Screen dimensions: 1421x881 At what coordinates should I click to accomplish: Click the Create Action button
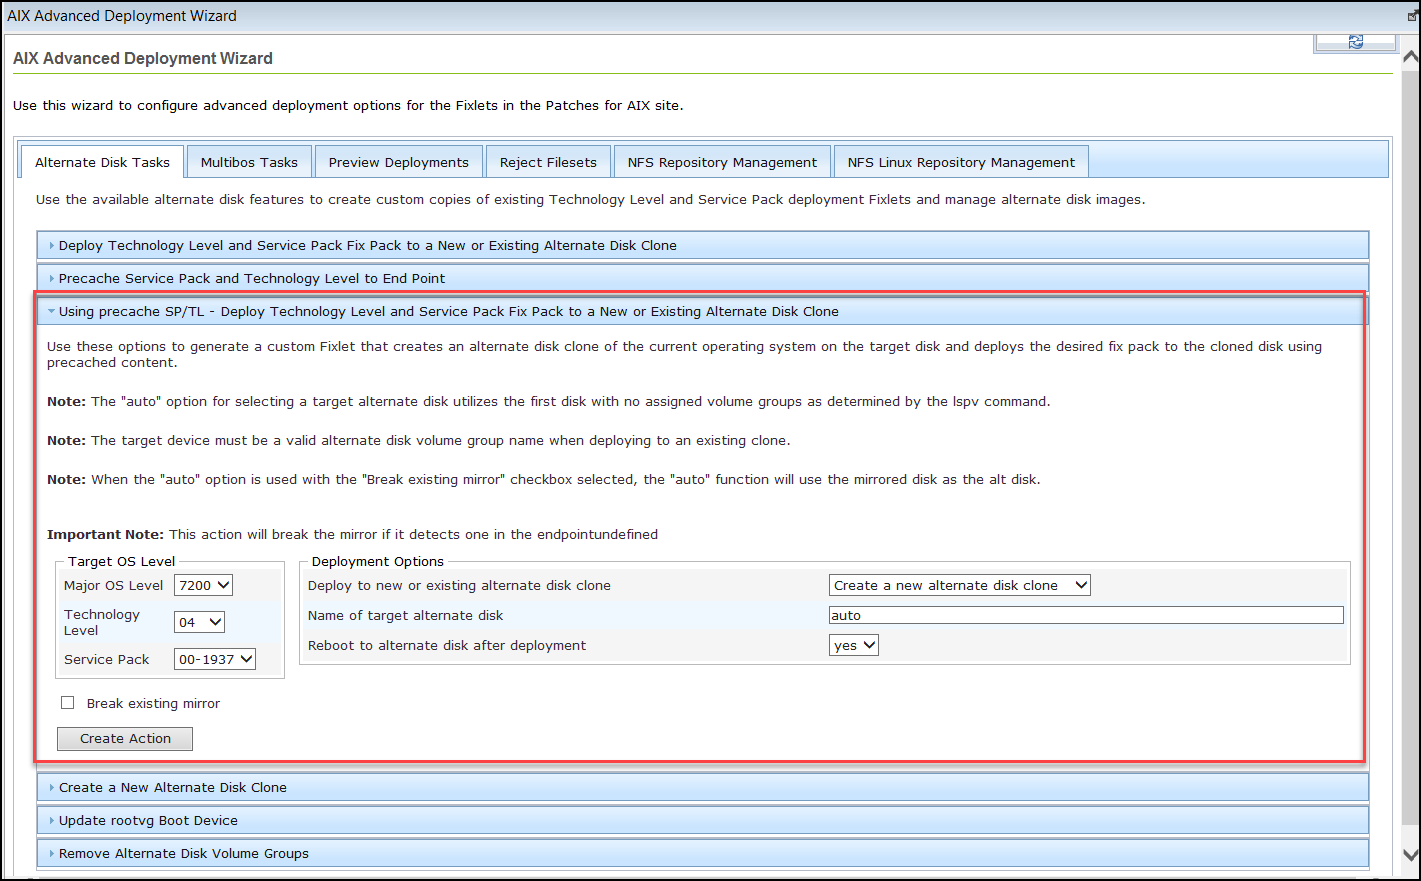tap(125, 738)
